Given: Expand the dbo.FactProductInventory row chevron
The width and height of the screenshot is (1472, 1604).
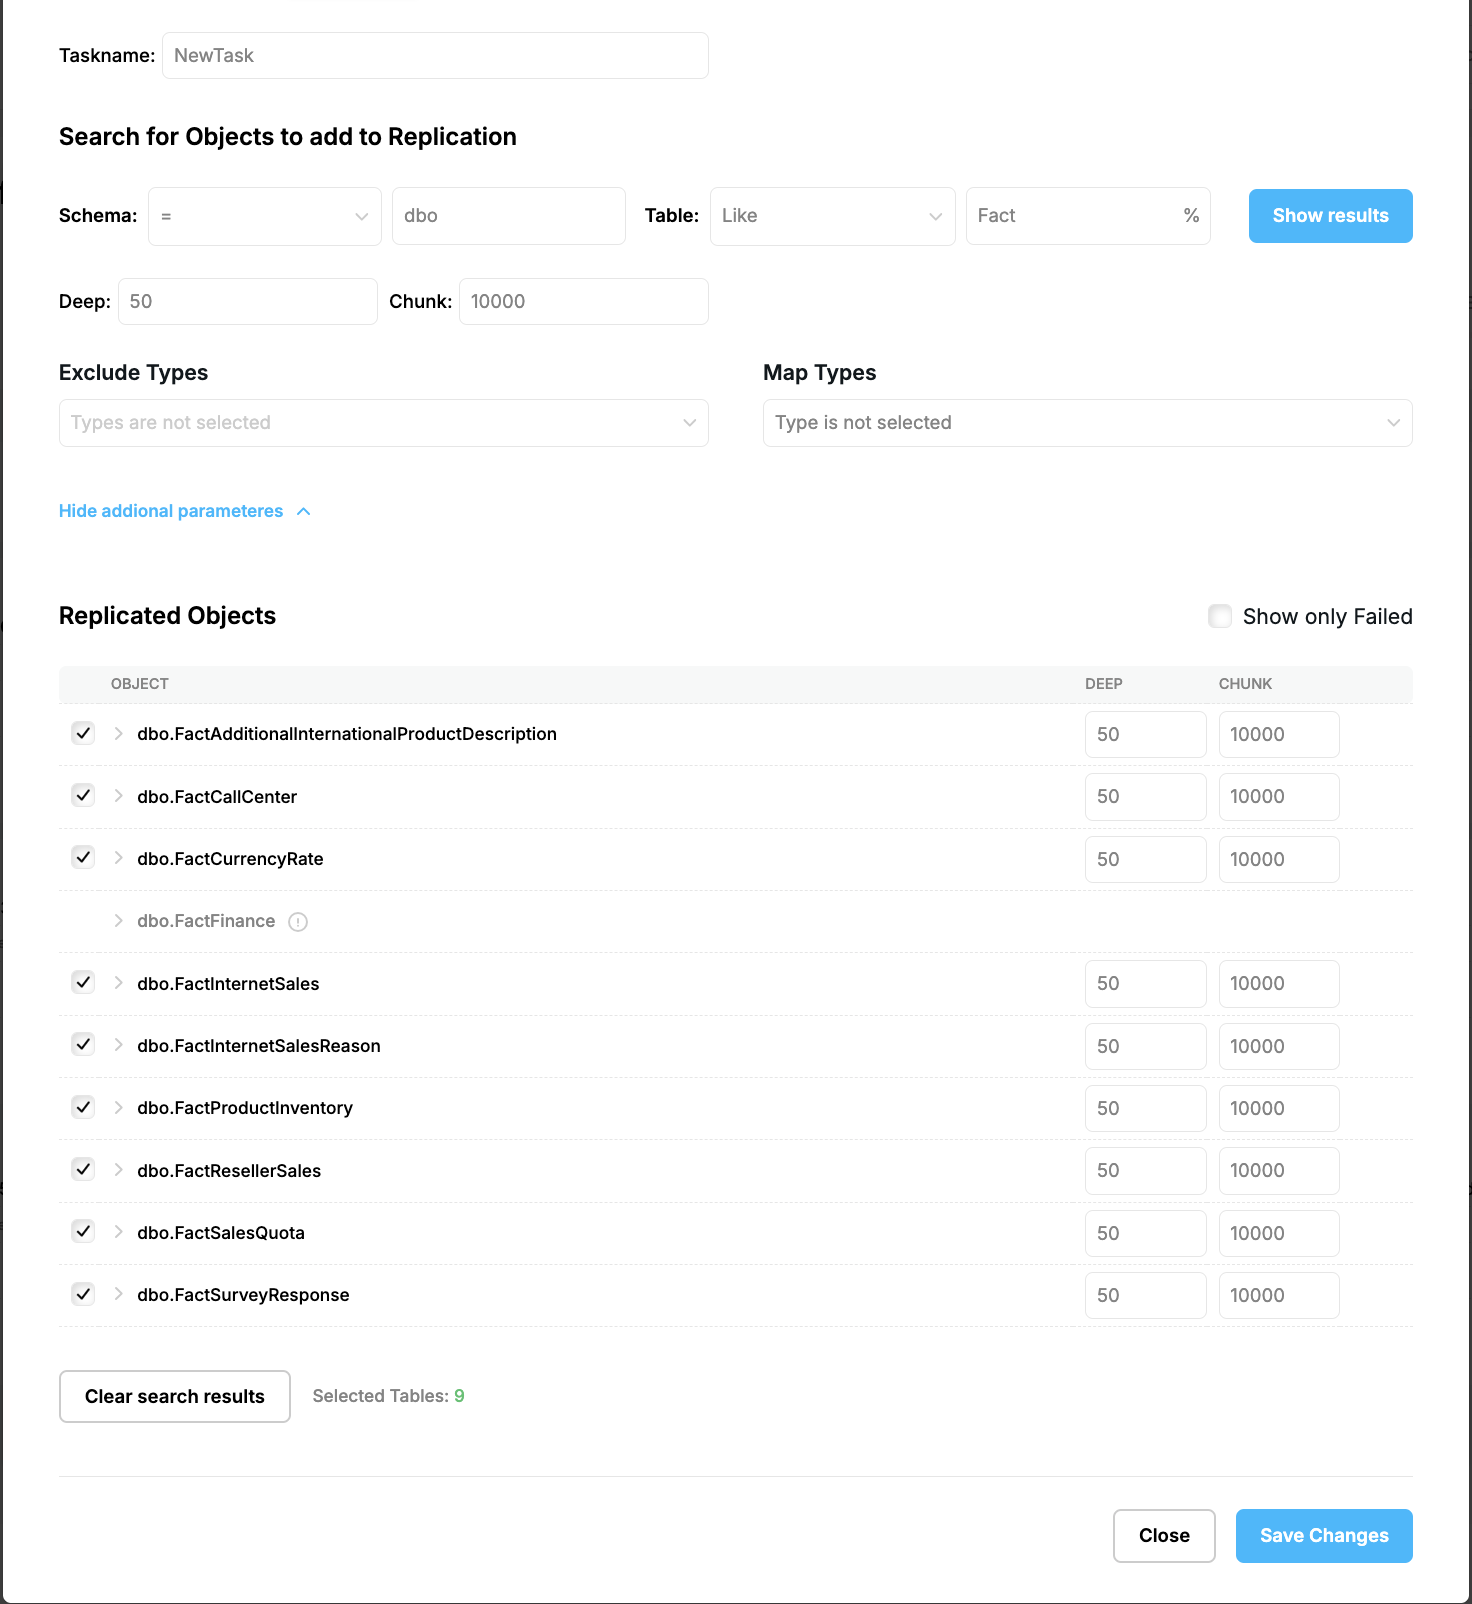Looking at the screenshot, I should [118, 1107].
